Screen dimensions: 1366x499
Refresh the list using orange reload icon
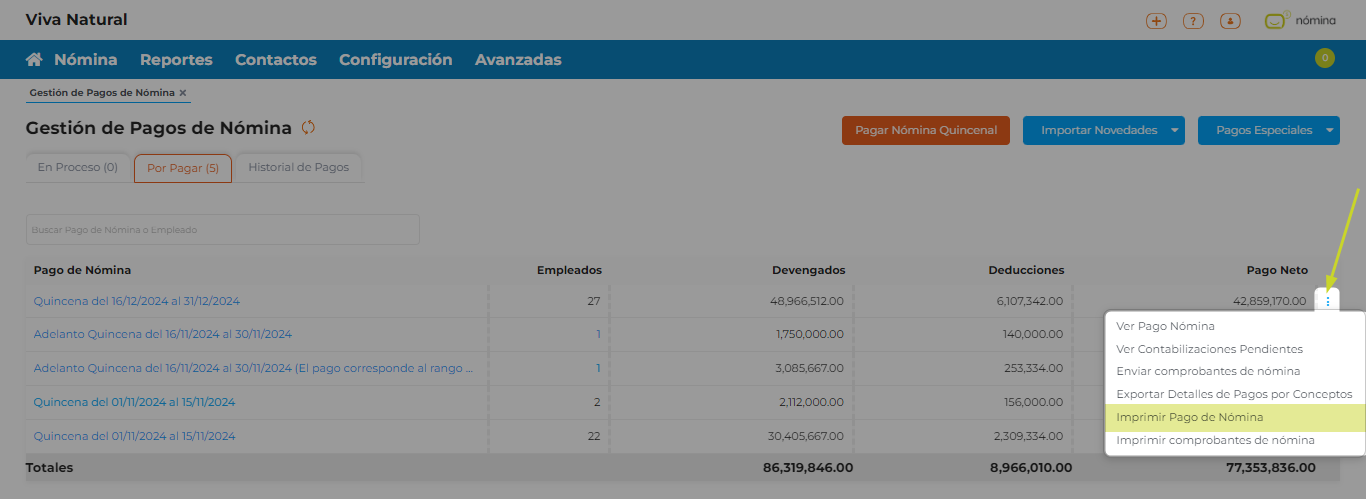click(x=308, y=127)
